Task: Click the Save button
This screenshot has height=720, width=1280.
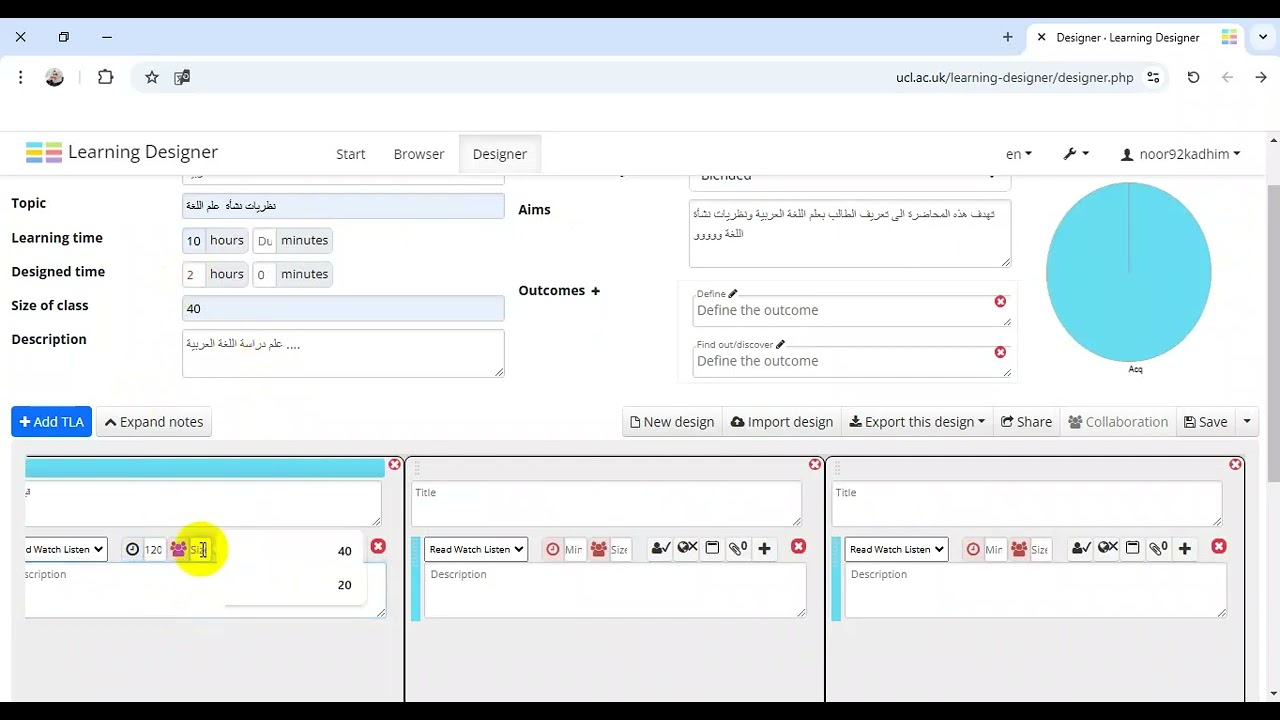Action: tap(1206, 422)
